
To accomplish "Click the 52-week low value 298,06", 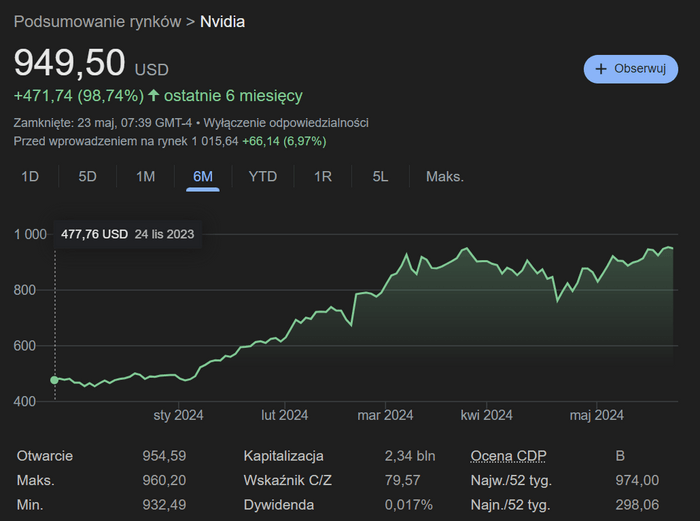I will coord(637,505).
